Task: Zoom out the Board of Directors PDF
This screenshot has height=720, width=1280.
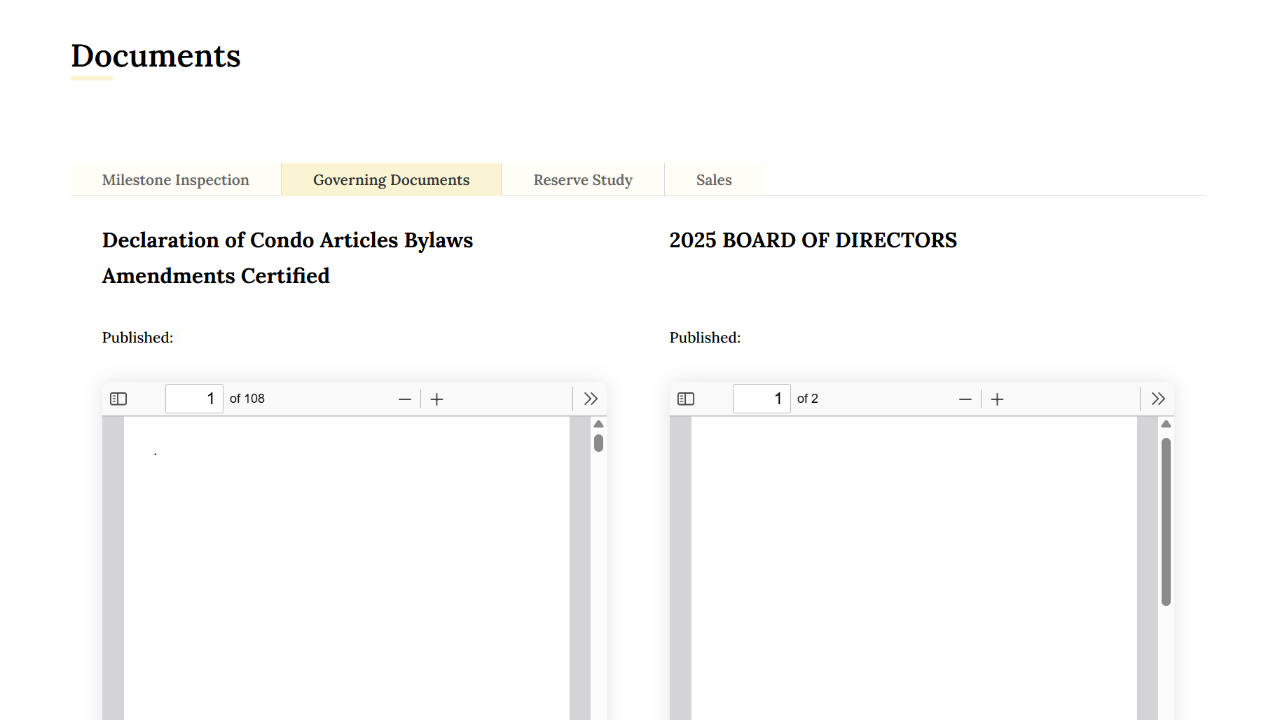Action: pos(965,399)
